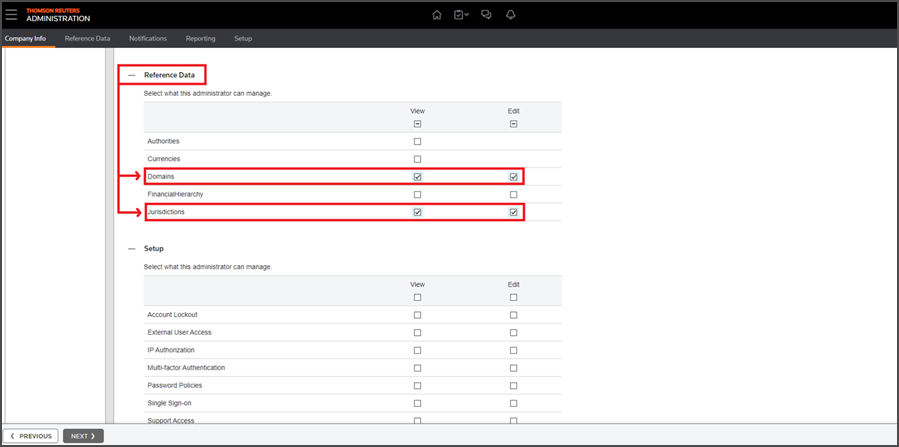This screenshot has height=447, width=899.
Task: Click the Multi-factor Authentication label
Action: tap(186, 368)
